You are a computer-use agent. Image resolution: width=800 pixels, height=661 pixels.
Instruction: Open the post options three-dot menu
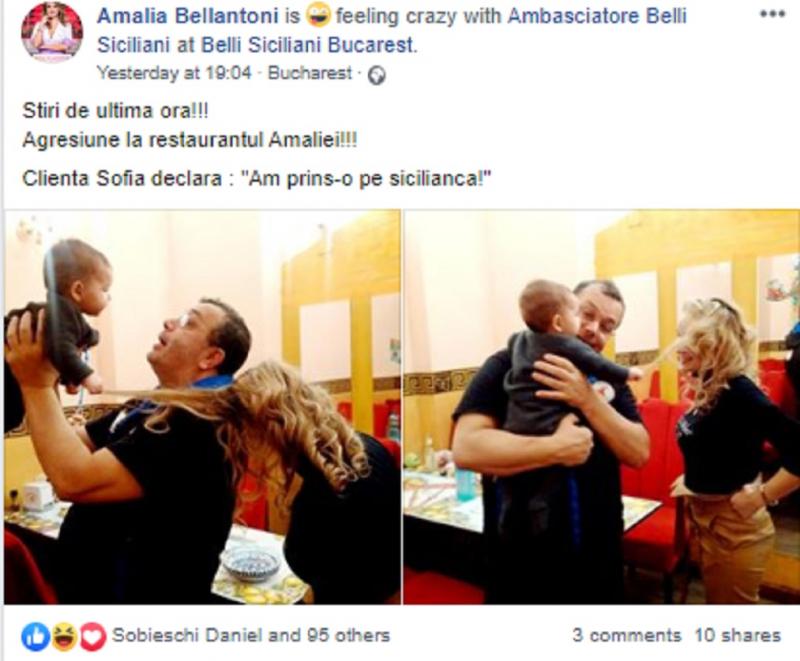pos(772,15)
